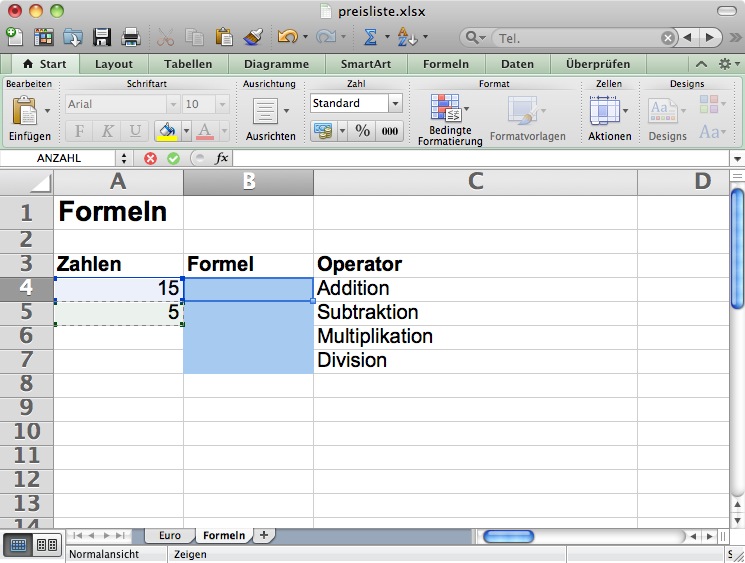This screenshot has width=745, height=563.
Task: Click the percent style button
Action: (362, 130)
